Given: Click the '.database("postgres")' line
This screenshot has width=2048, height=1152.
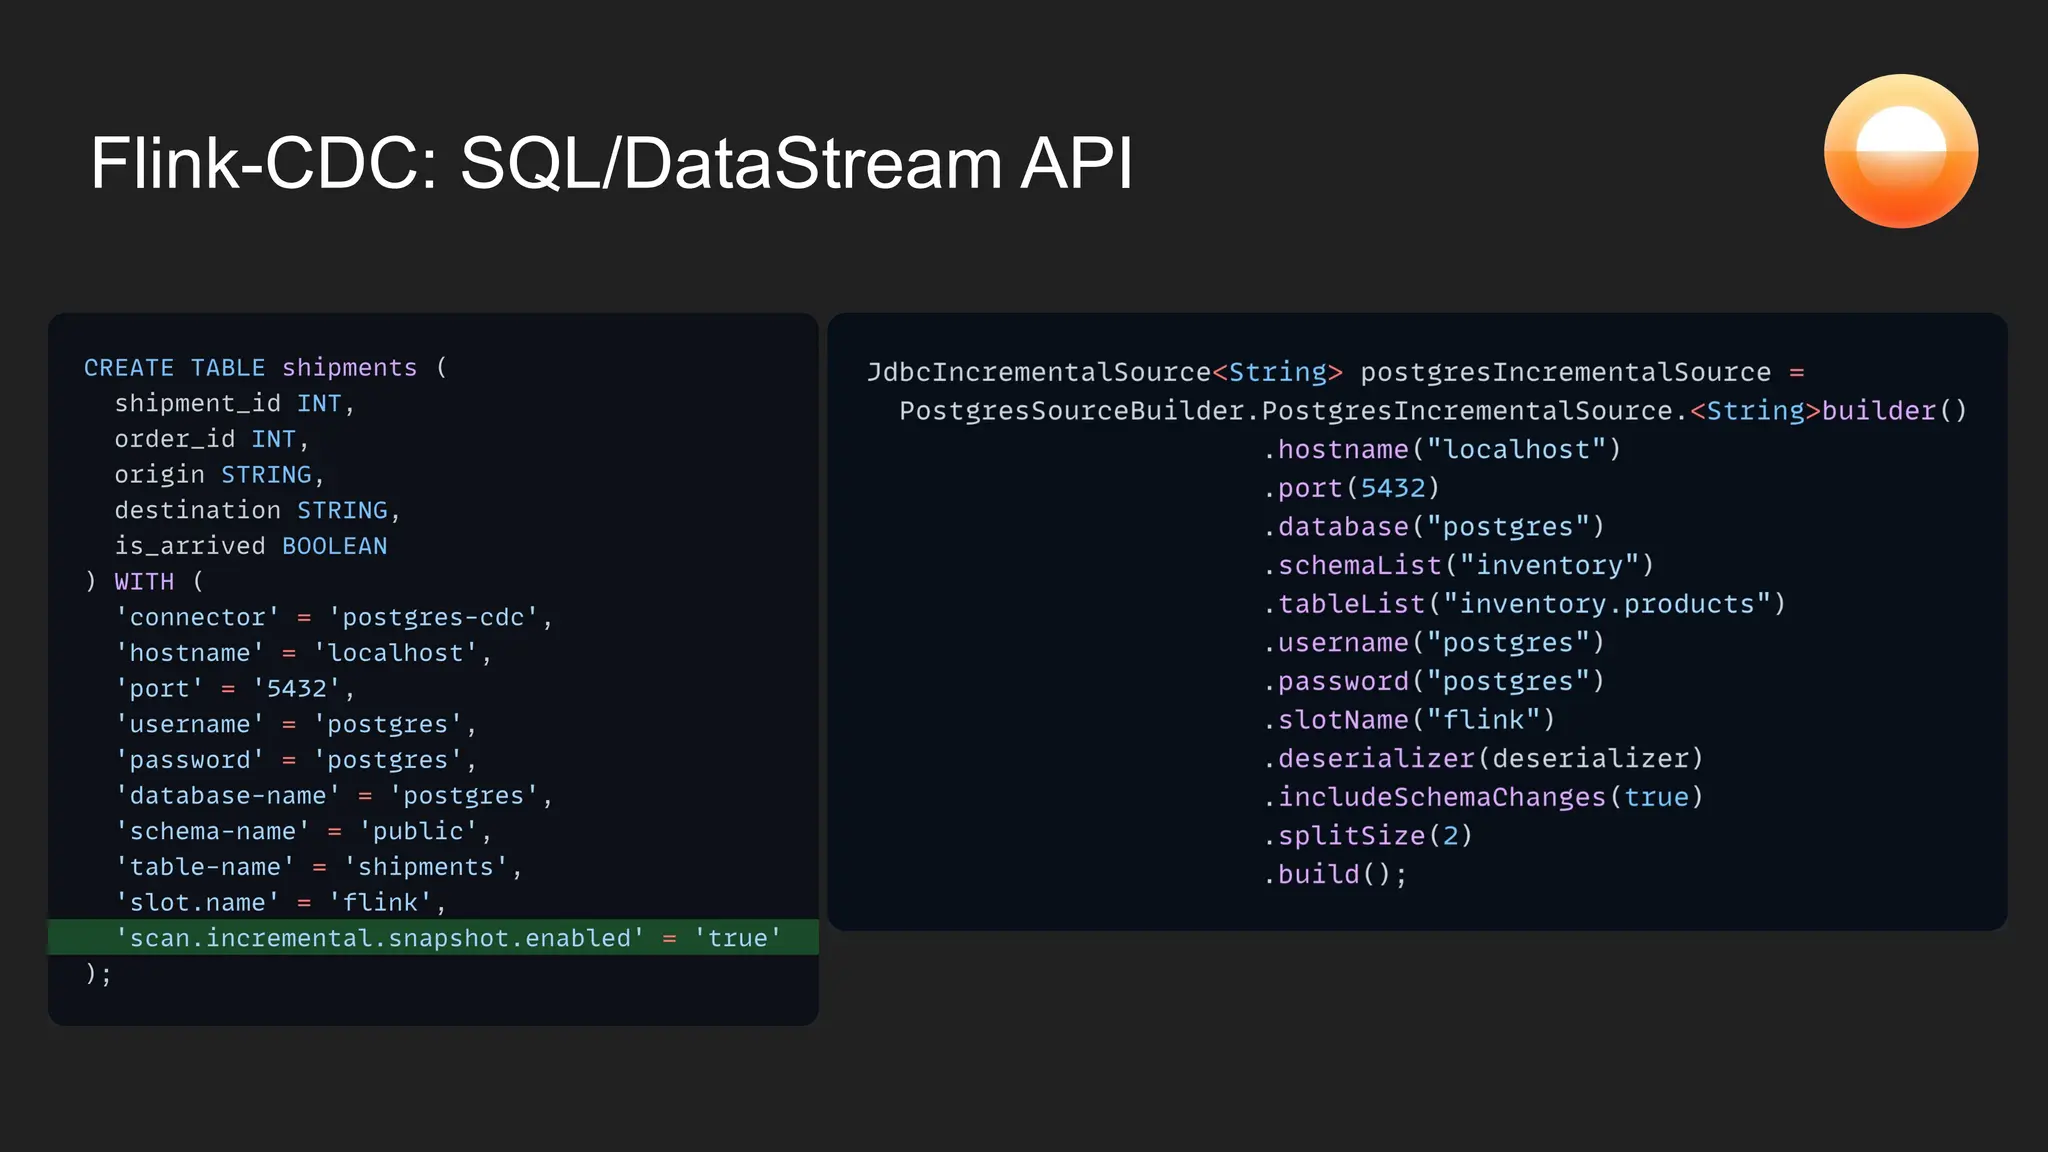Looking at the screenshot, I should point(1433,527).
